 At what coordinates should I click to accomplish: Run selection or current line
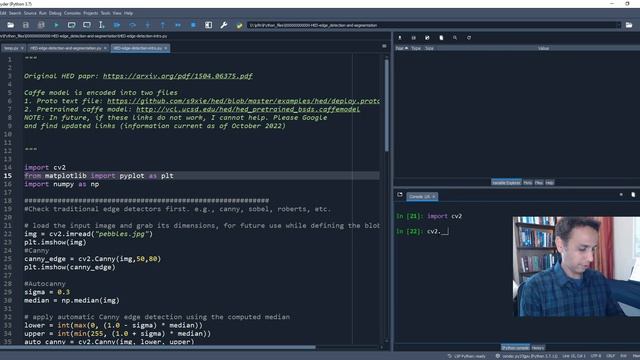pos(101,25)
